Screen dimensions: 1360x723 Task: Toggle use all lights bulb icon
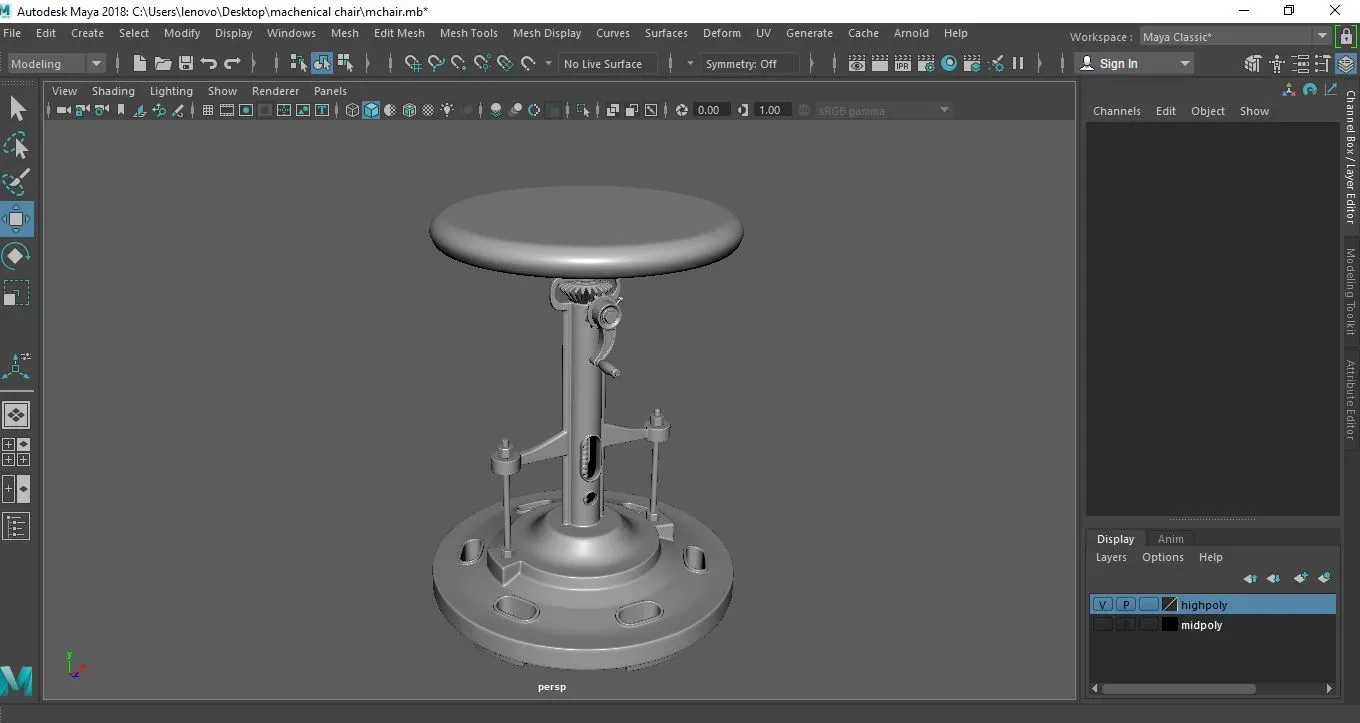pos(447,110)
